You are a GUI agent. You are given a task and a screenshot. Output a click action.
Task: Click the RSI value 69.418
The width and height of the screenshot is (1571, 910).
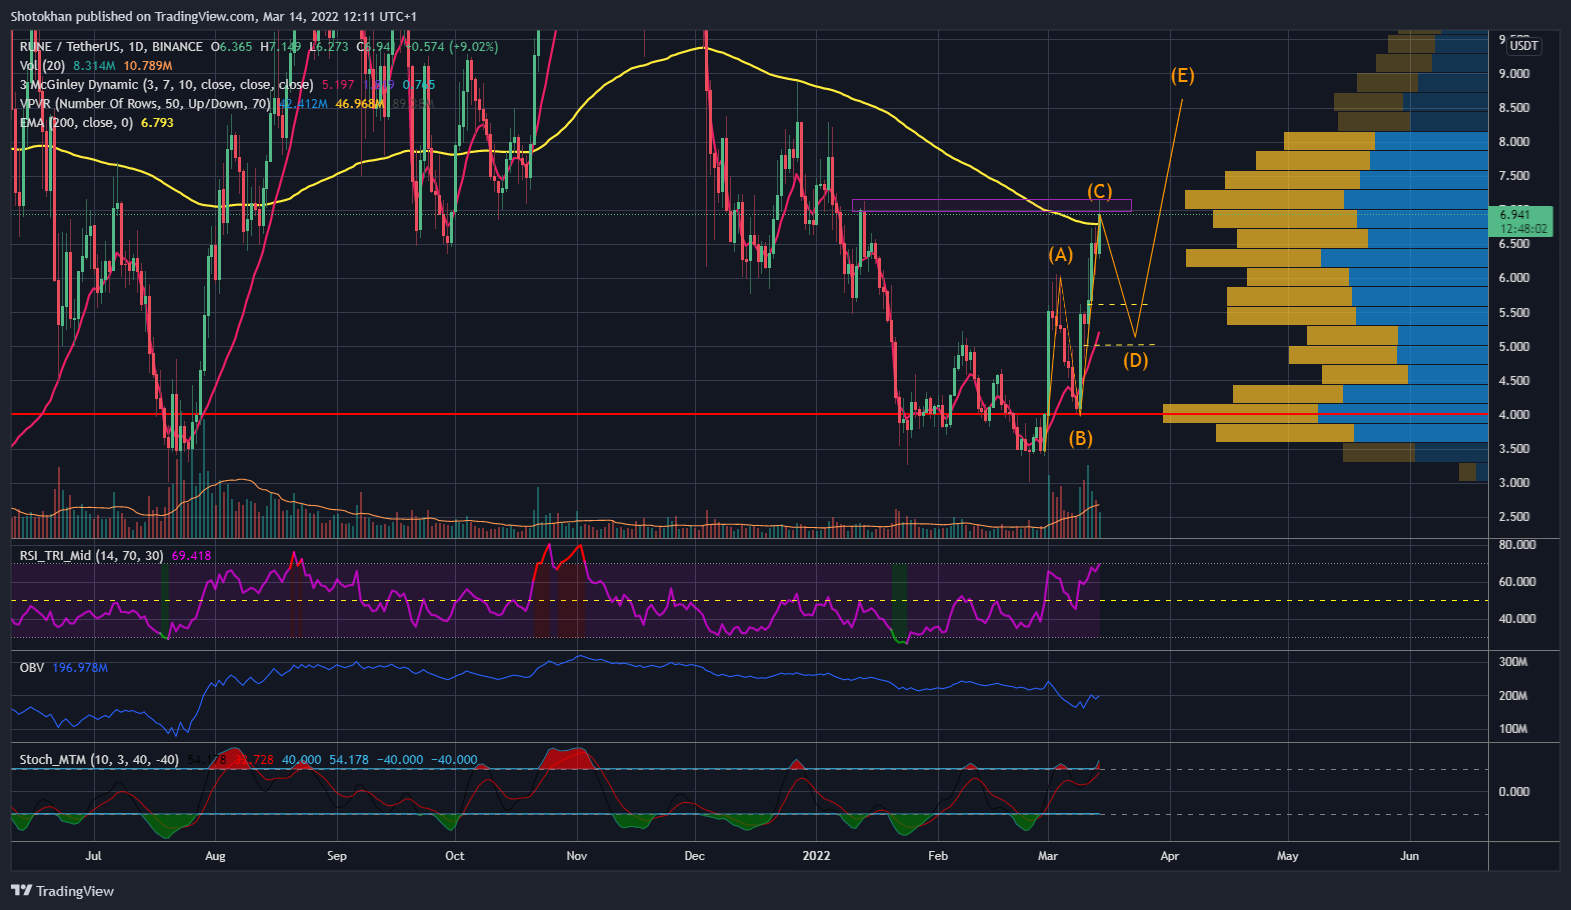(x=191, y=556)
